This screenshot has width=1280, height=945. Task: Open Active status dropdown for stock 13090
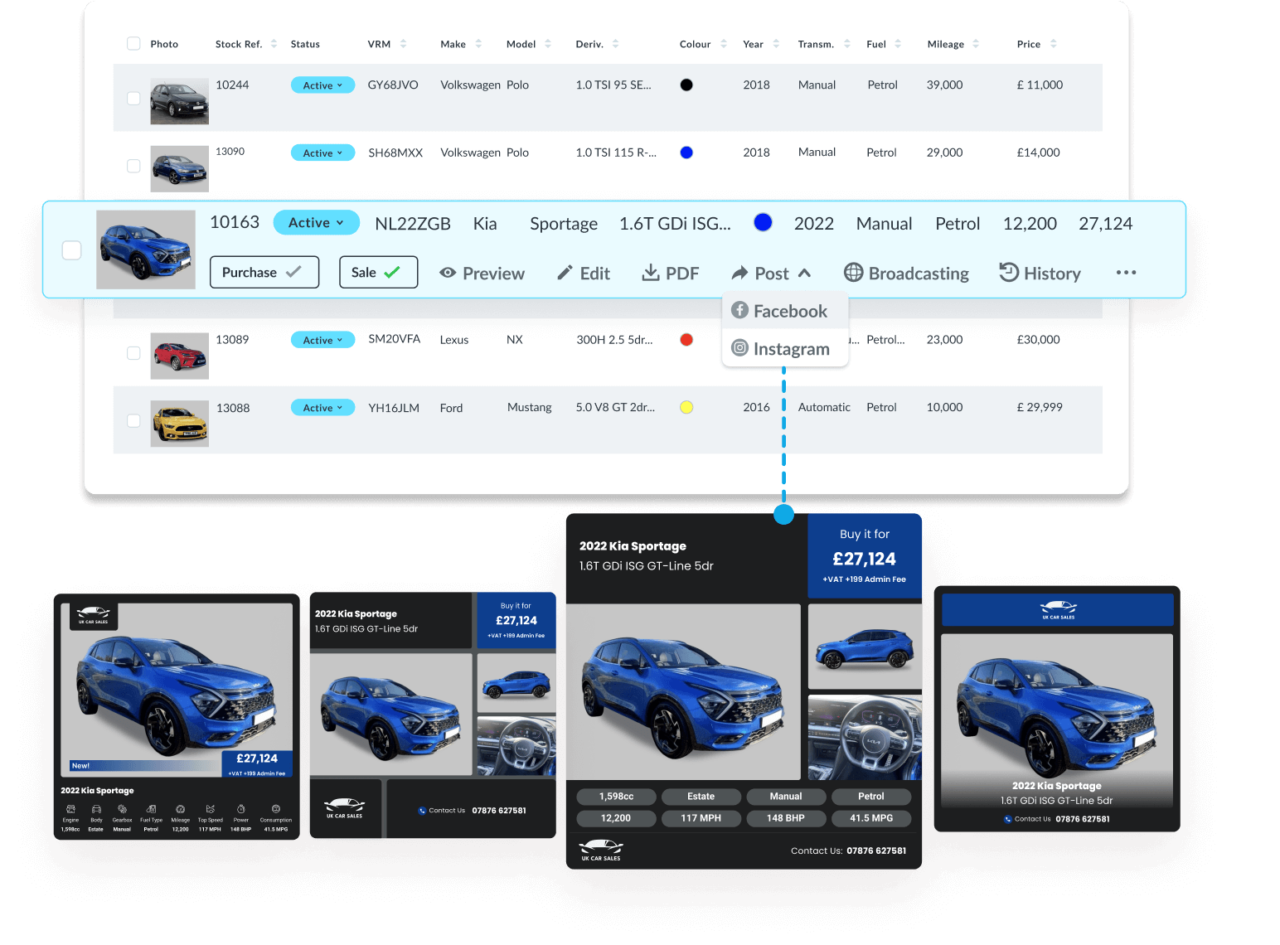point(323,153)
